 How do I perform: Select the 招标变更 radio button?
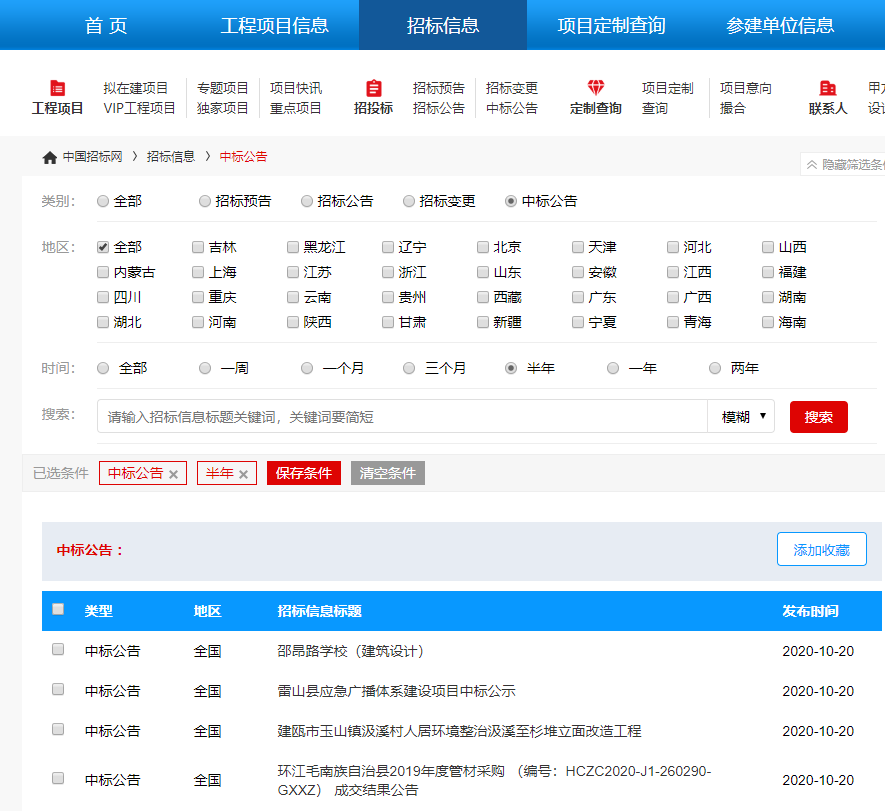click(409, 201)
